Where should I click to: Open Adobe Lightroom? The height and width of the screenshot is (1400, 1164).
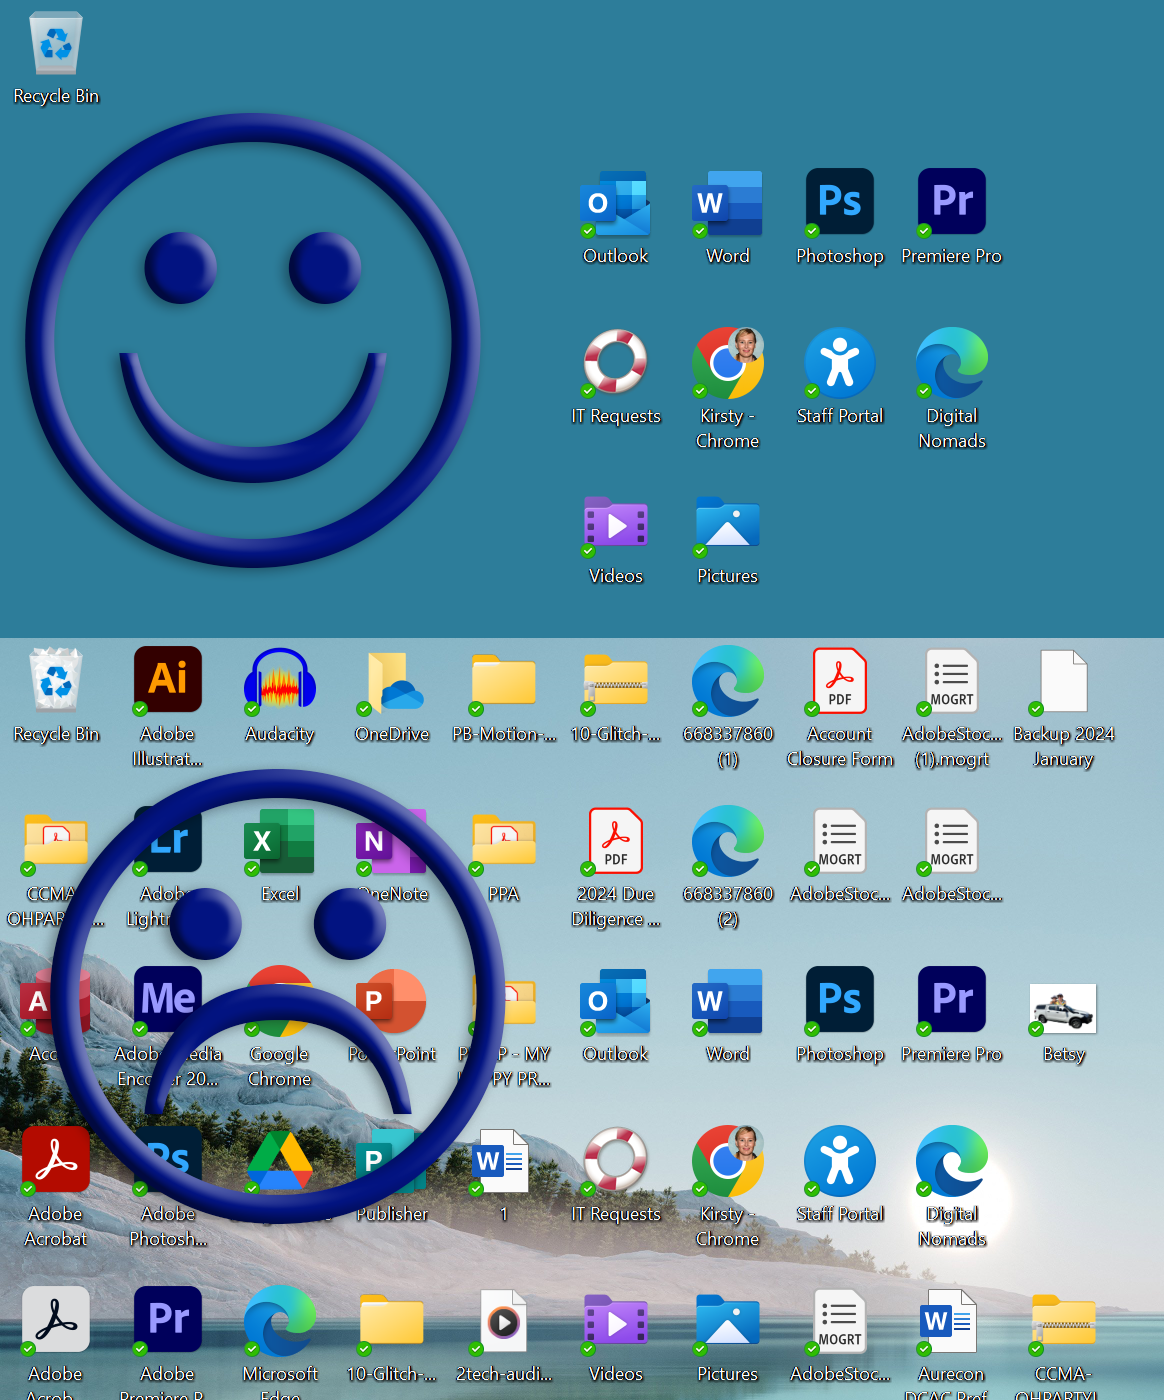pyautogui.click(x=167, y=840)
